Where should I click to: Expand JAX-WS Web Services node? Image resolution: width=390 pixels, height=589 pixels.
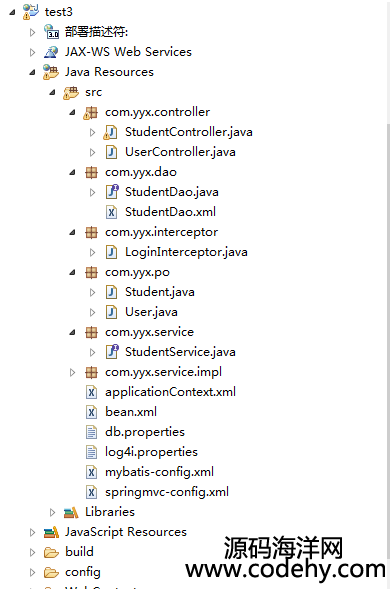click(x=32, y=52)
